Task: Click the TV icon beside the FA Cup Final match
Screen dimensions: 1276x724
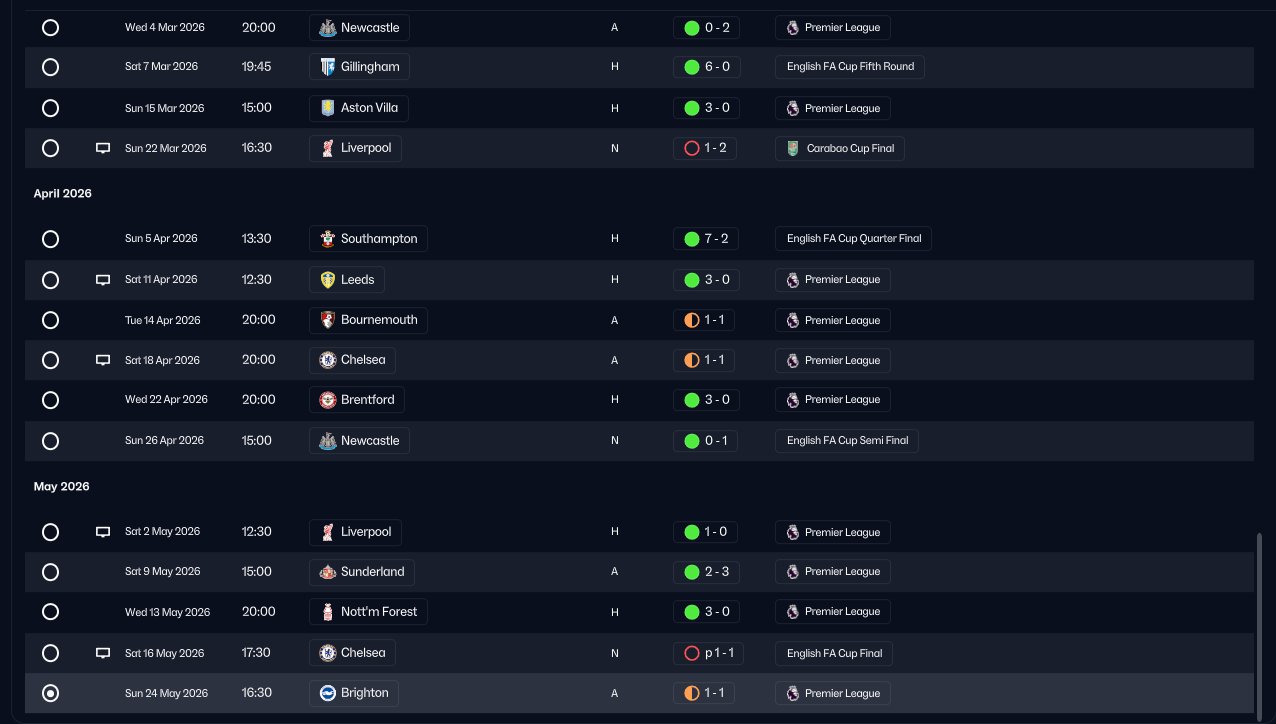Action: click(x=102, y=653)
